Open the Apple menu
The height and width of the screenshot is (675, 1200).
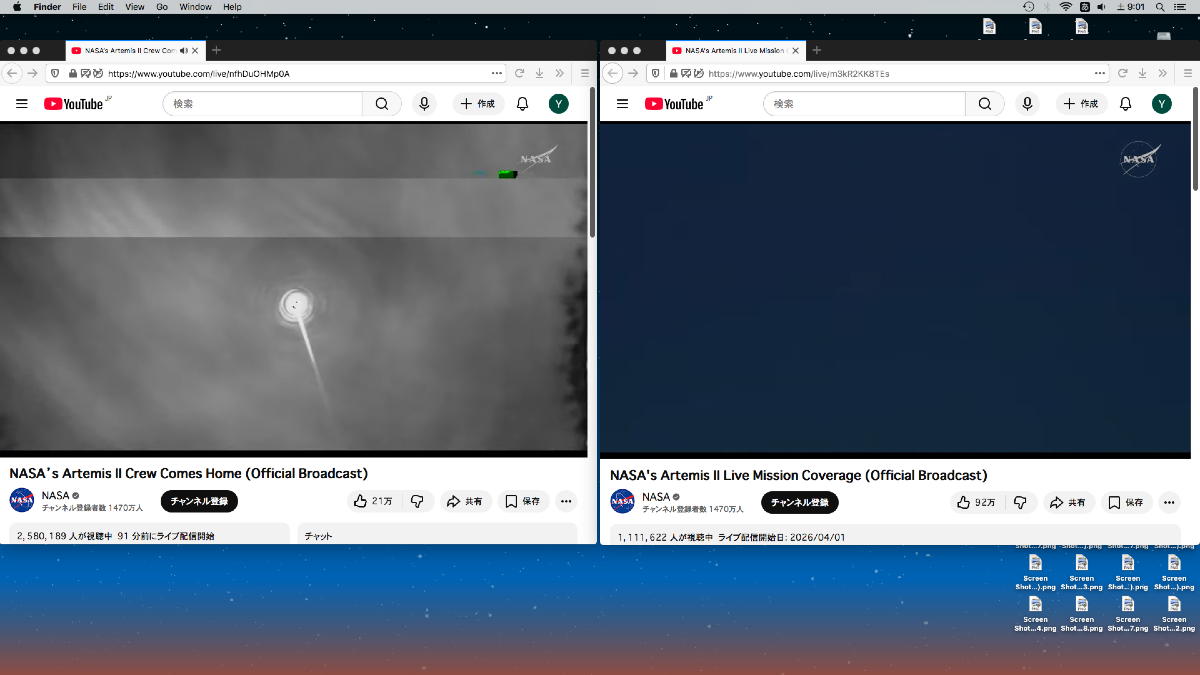(x=17, y=6)
